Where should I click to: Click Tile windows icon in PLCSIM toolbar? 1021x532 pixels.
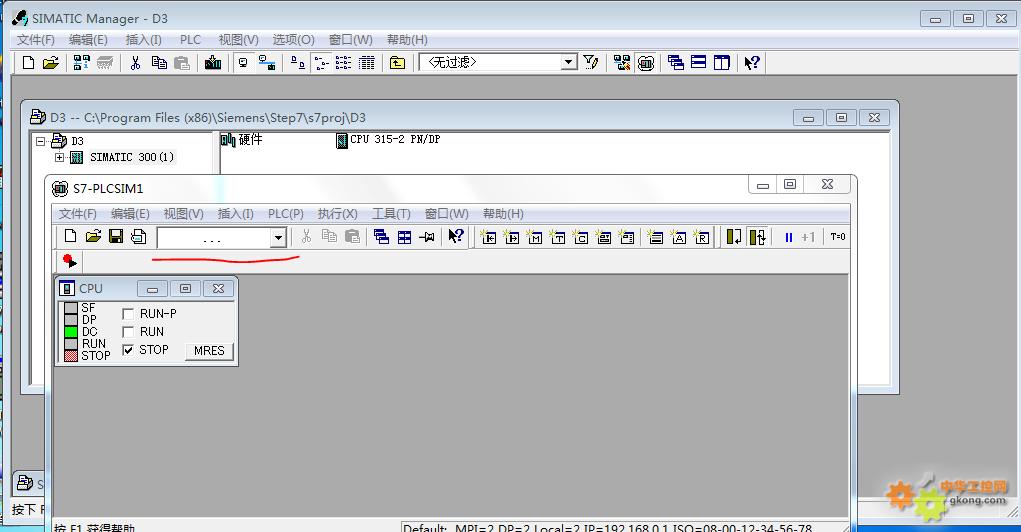click(404, 237)
